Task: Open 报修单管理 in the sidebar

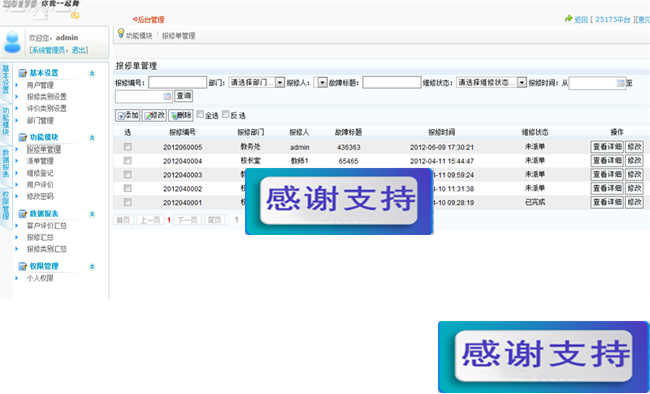Action: click(x=44, y=149)
